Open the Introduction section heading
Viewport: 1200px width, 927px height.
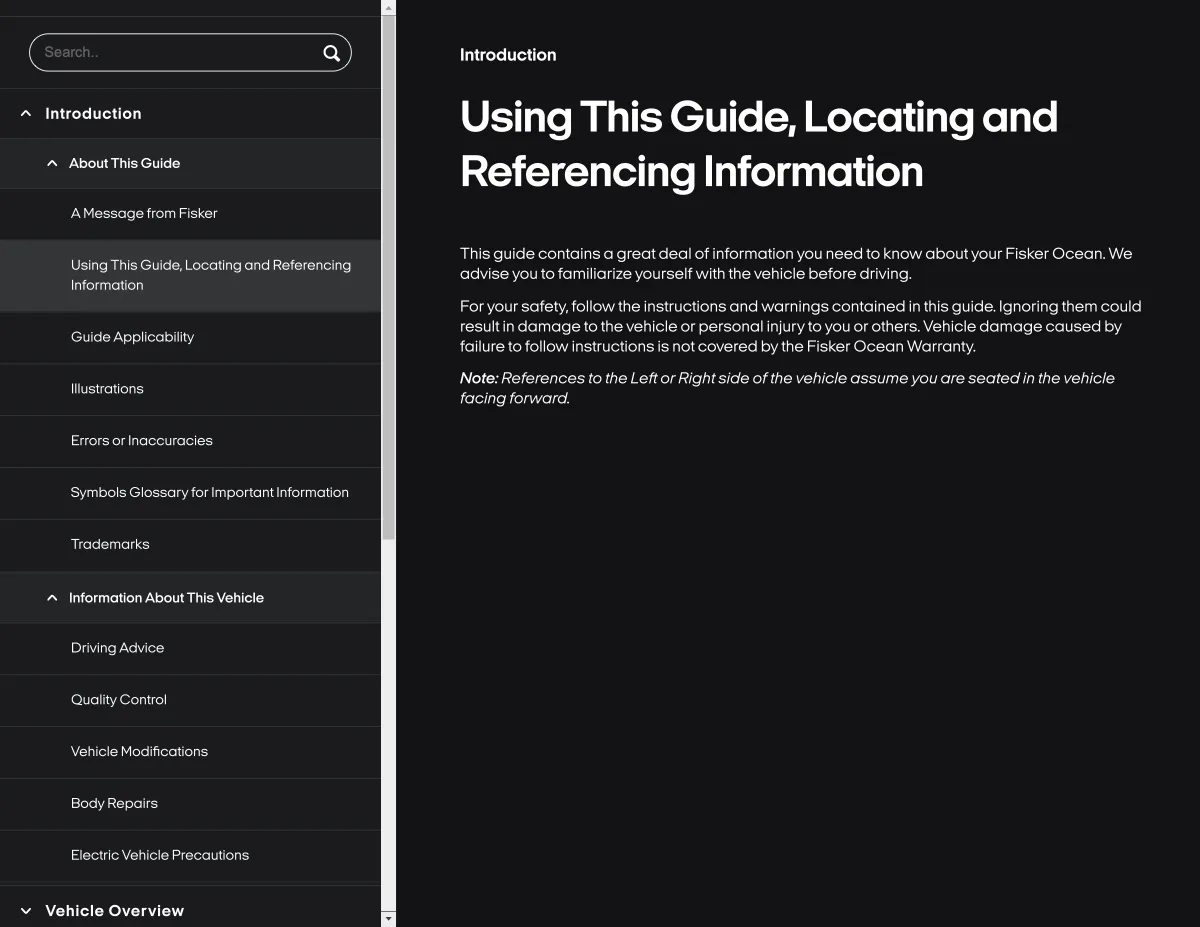93,114
